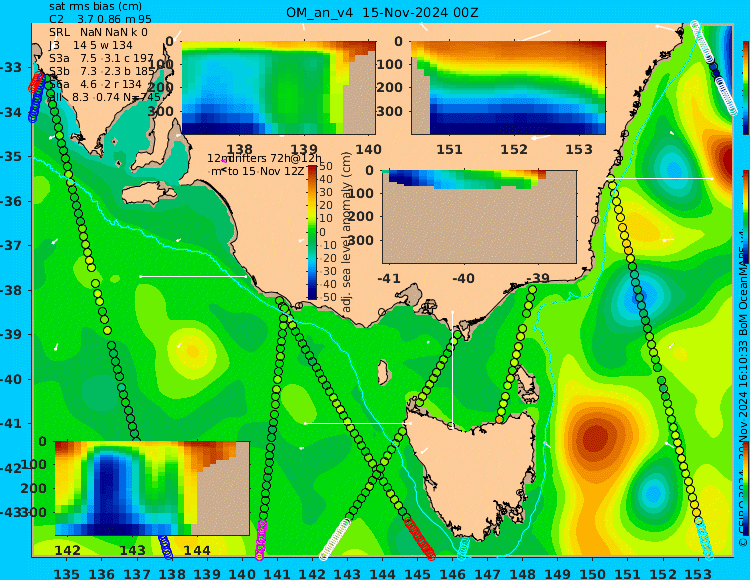Click latitude axis label -41

coord(11,424)
